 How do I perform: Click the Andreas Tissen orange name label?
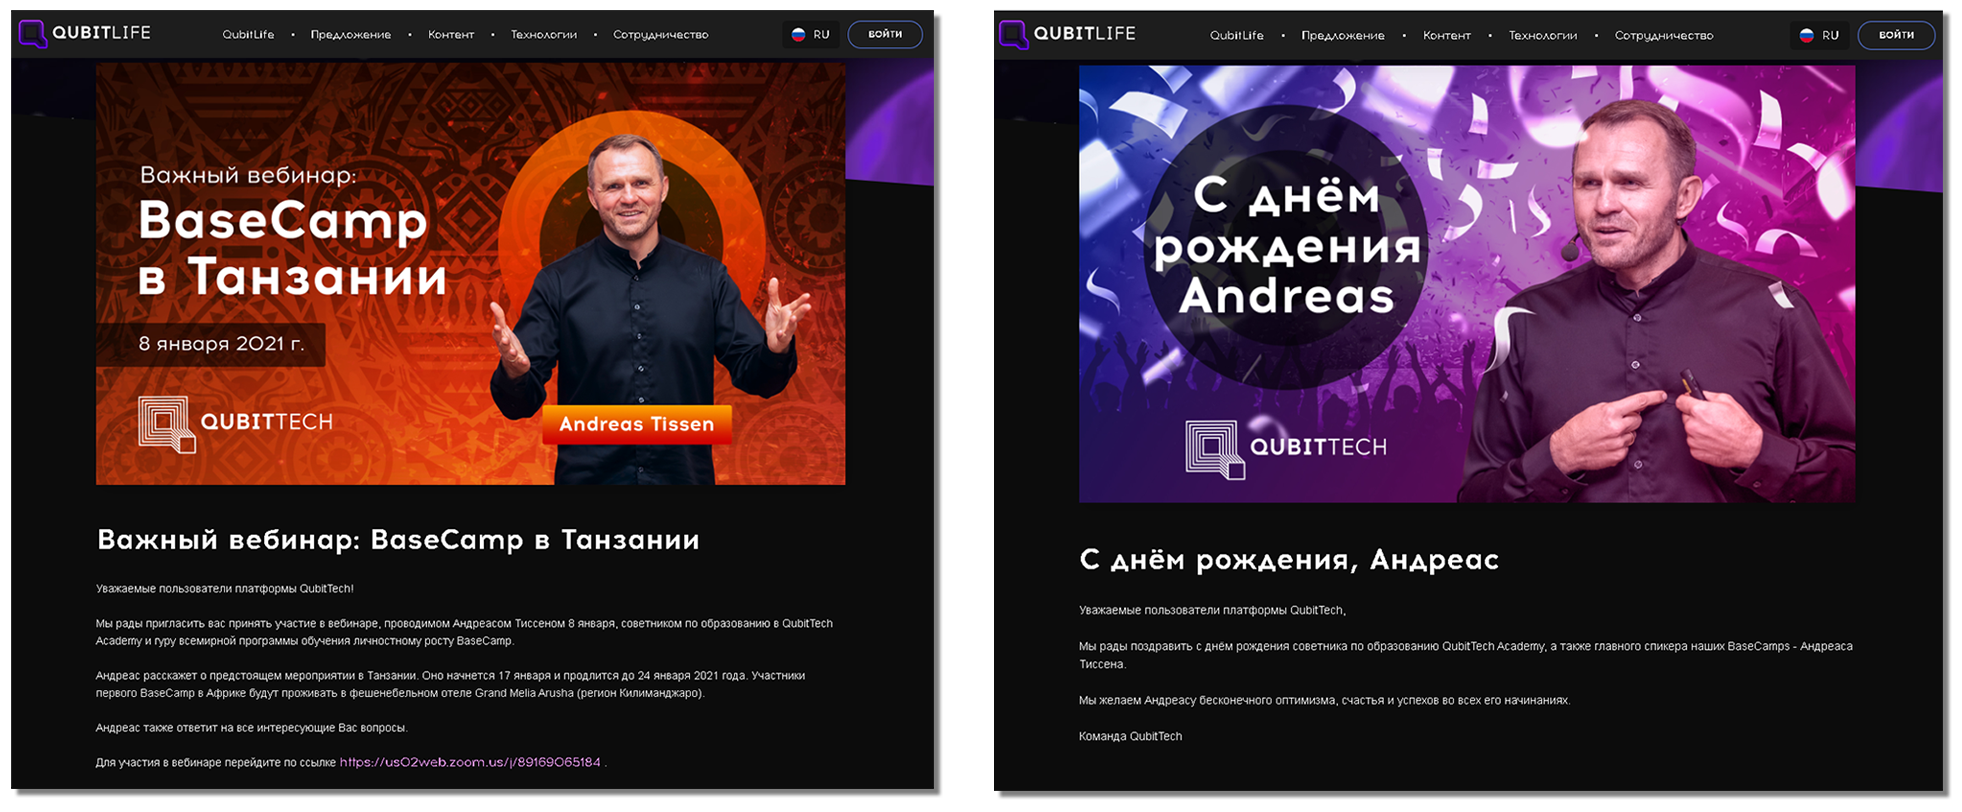(x=637, y=424)
